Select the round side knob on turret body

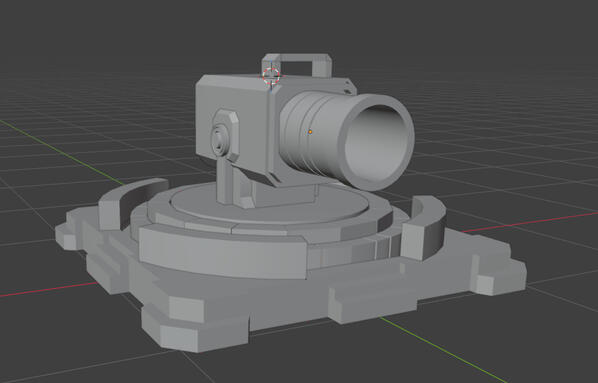[220, 140]
